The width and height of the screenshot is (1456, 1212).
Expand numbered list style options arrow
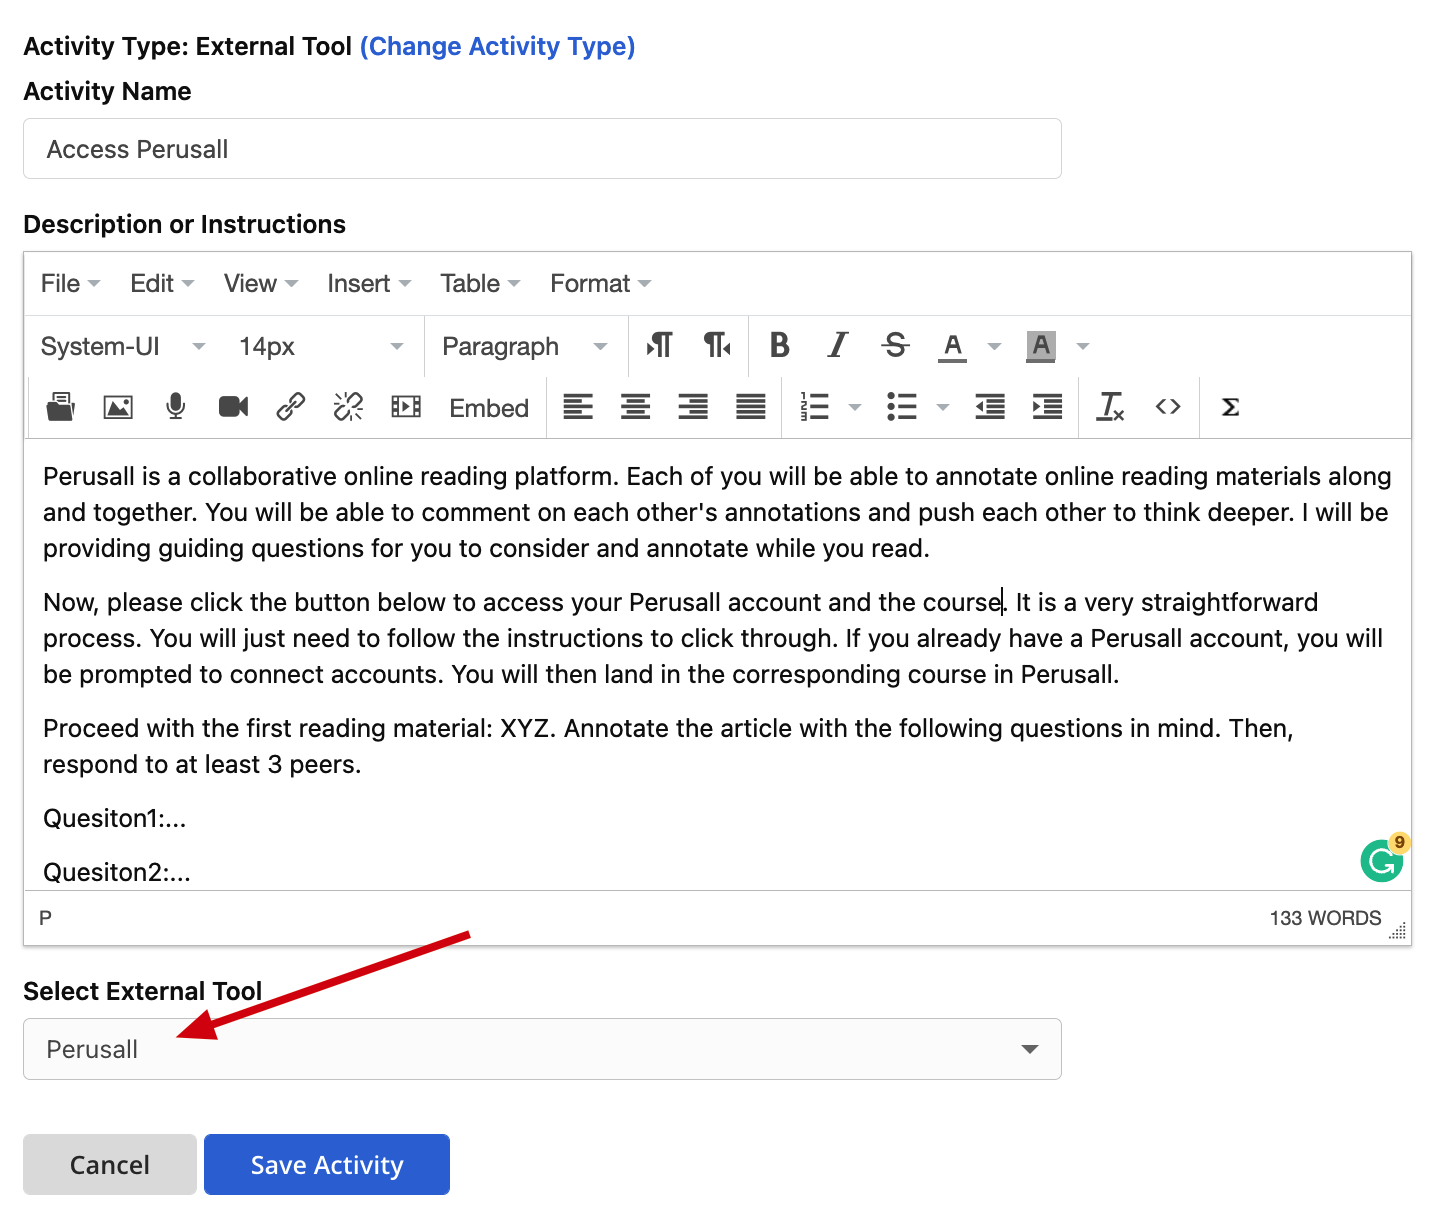855,407
